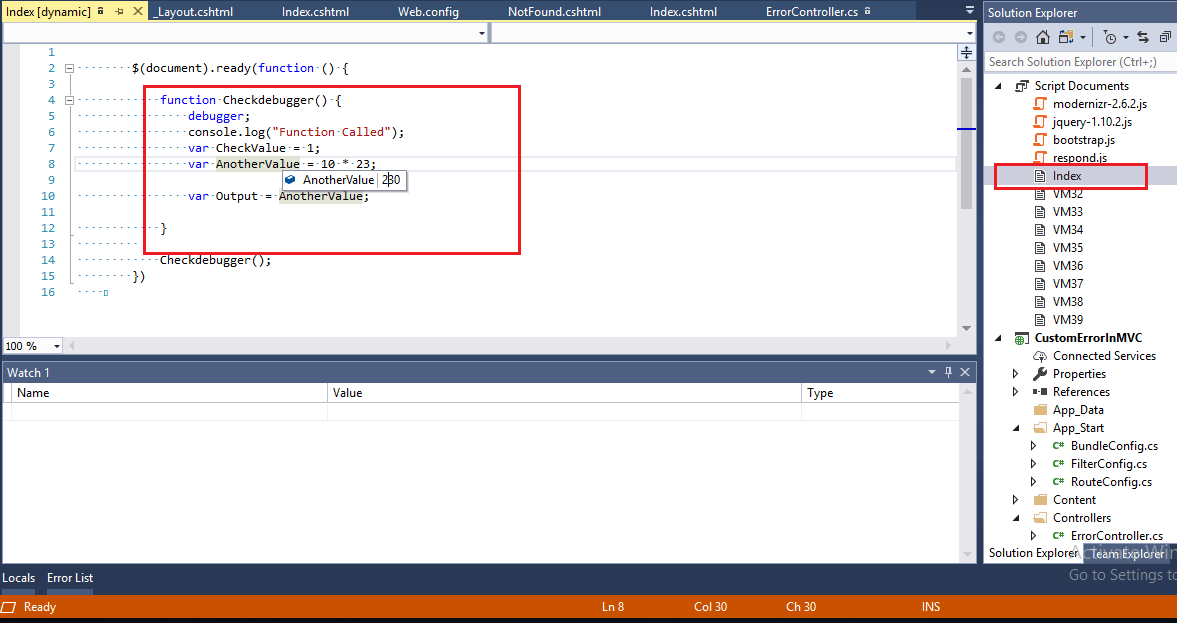Click the Home icon in Solution Explorer toolbar
Viewport: 1177px width, 623px height.
[x=1043, y=37]
